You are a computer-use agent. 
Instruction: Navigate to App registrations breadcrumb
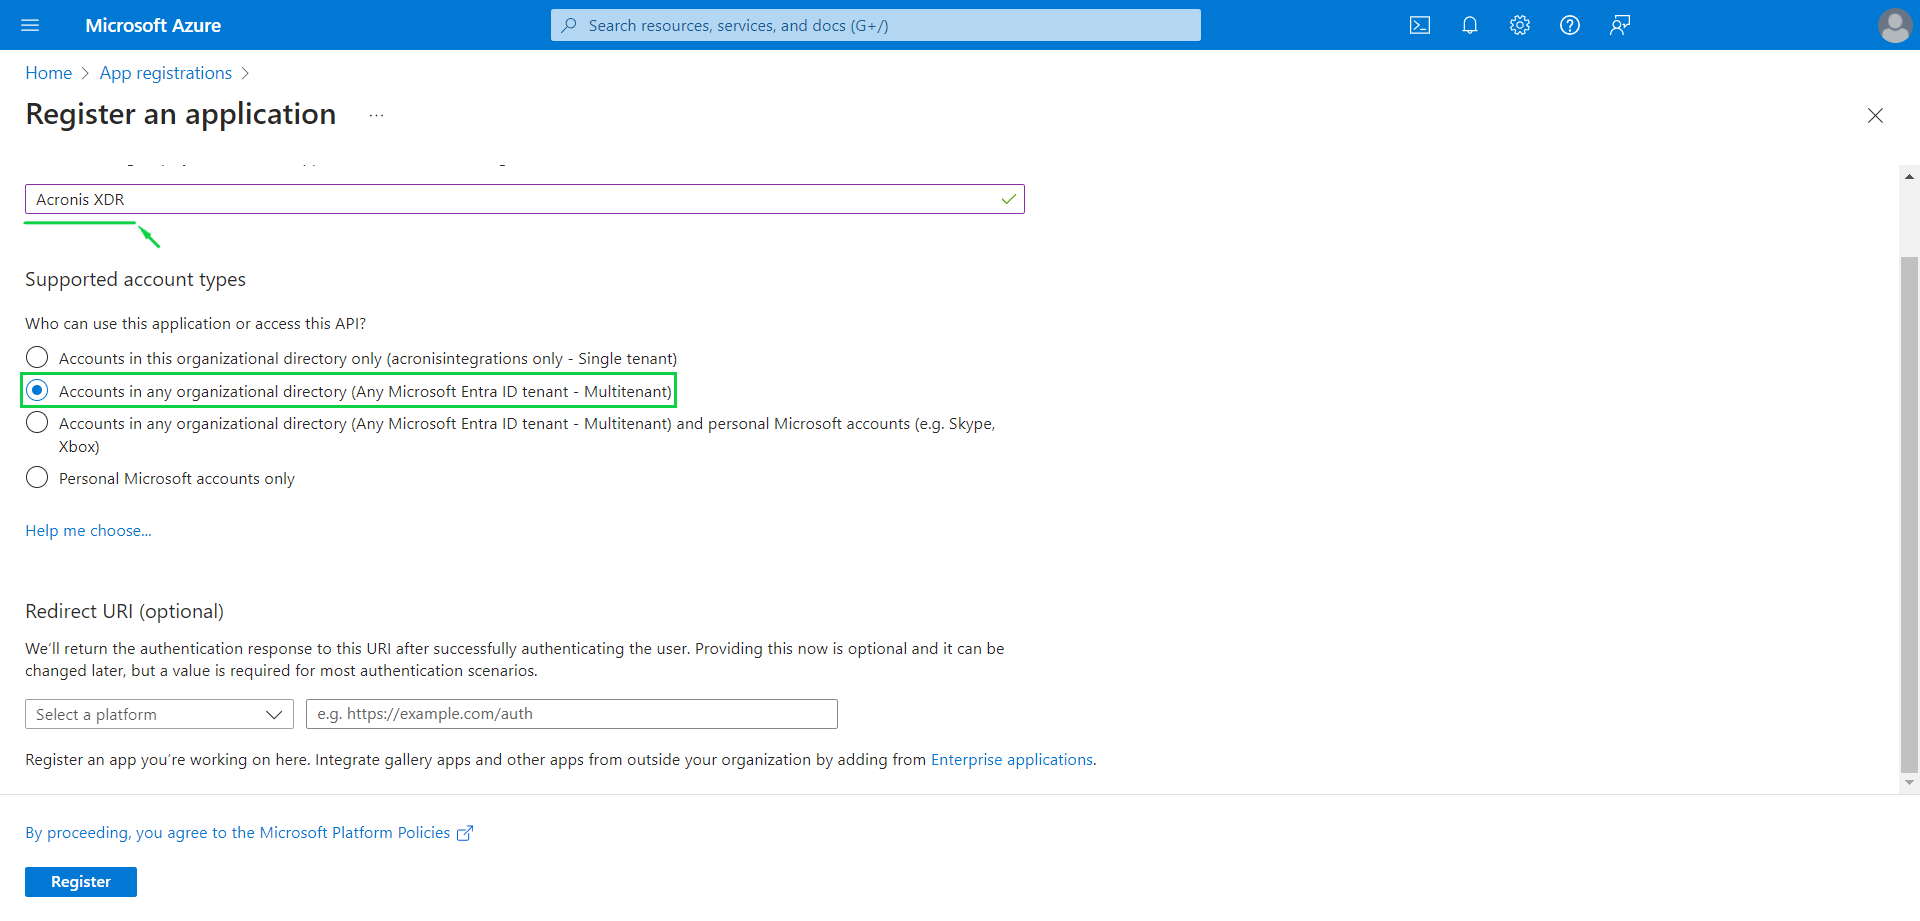coord(165,72)
